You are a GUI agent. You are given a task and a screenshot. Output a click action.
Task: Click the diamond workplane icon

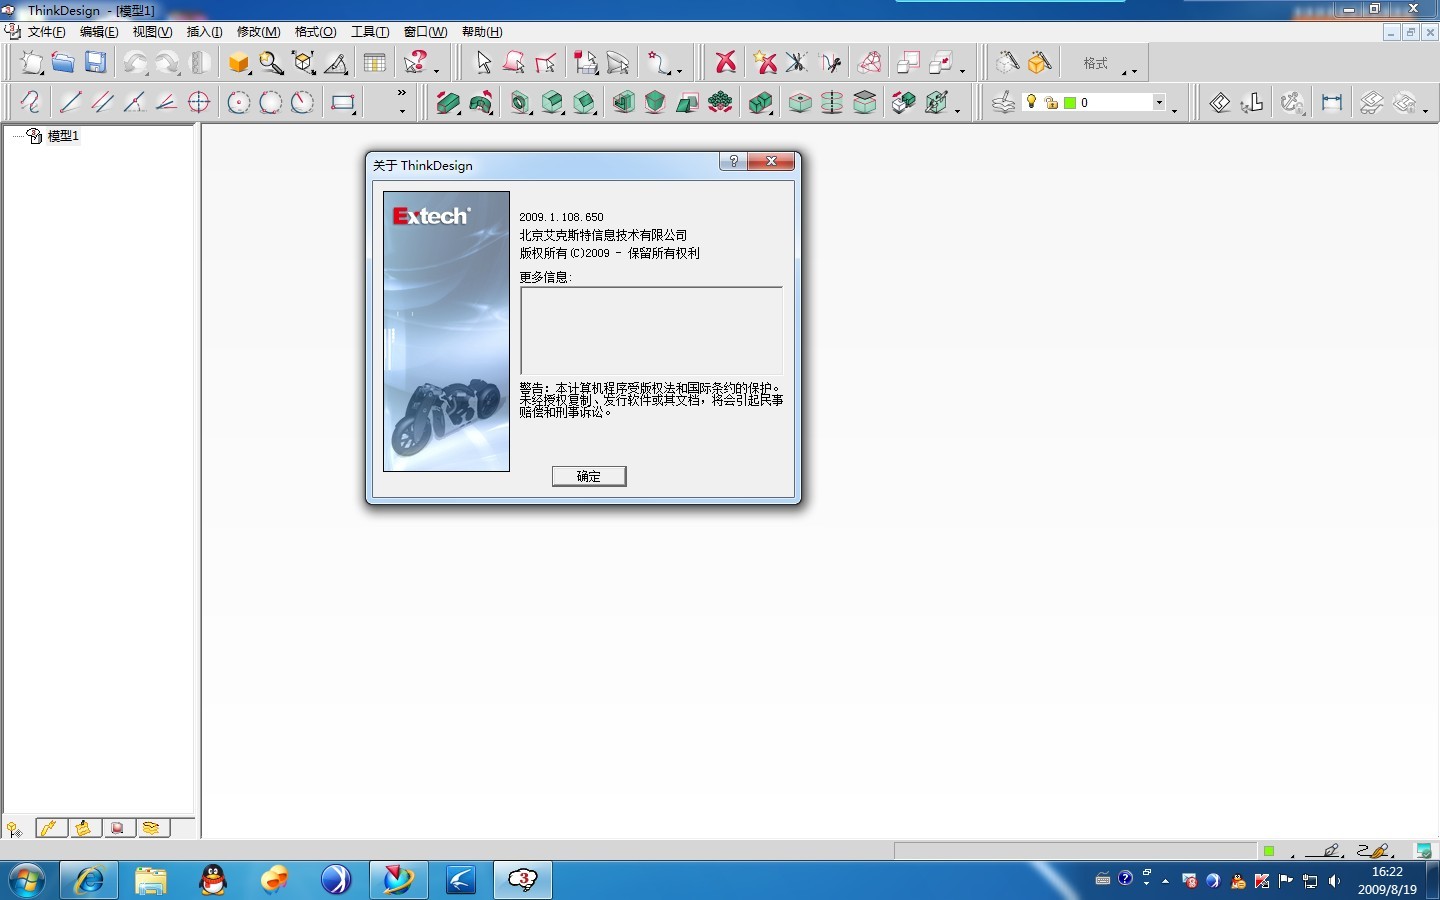[1220, 102]
